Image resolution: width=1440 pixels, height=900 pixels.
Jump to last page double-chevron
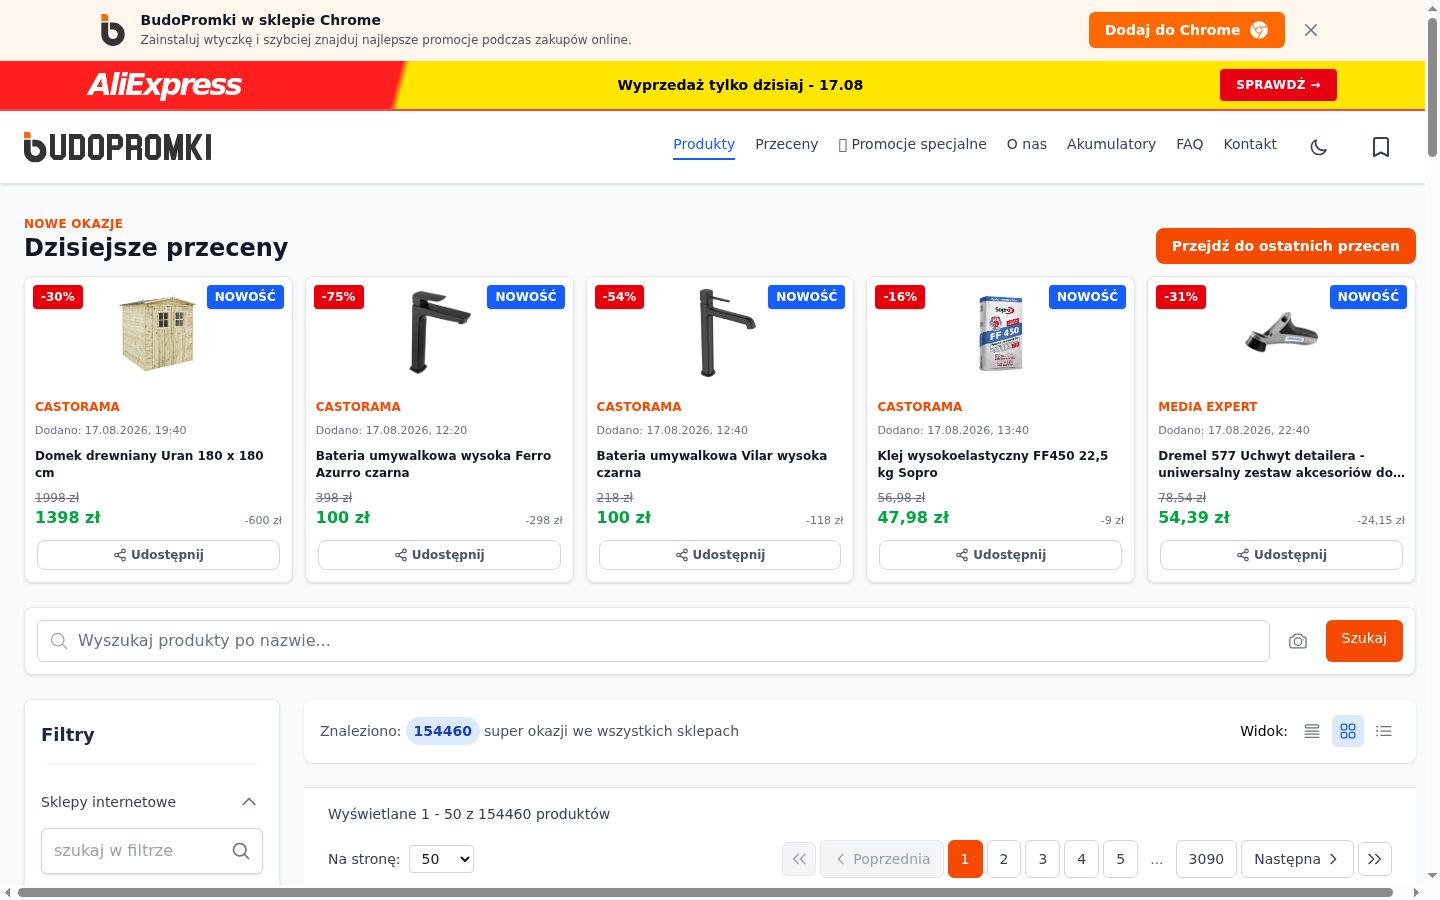[x=1375, y=859]
